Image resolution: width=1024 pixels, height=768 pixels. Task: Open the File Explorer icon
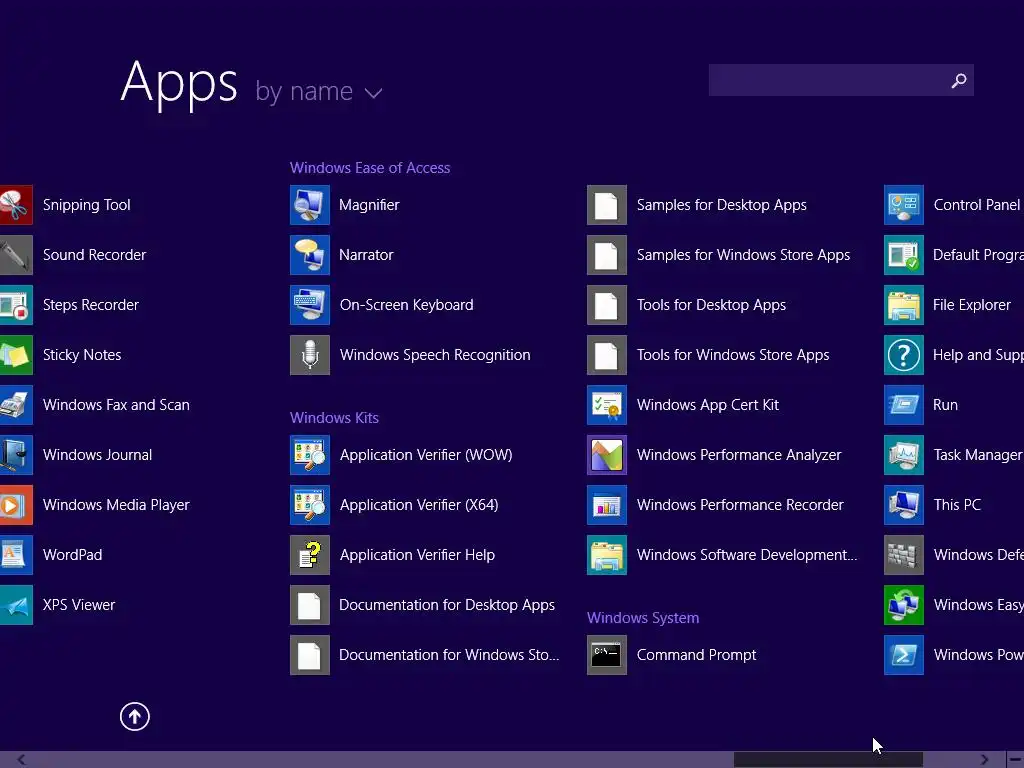coord(904,305)
